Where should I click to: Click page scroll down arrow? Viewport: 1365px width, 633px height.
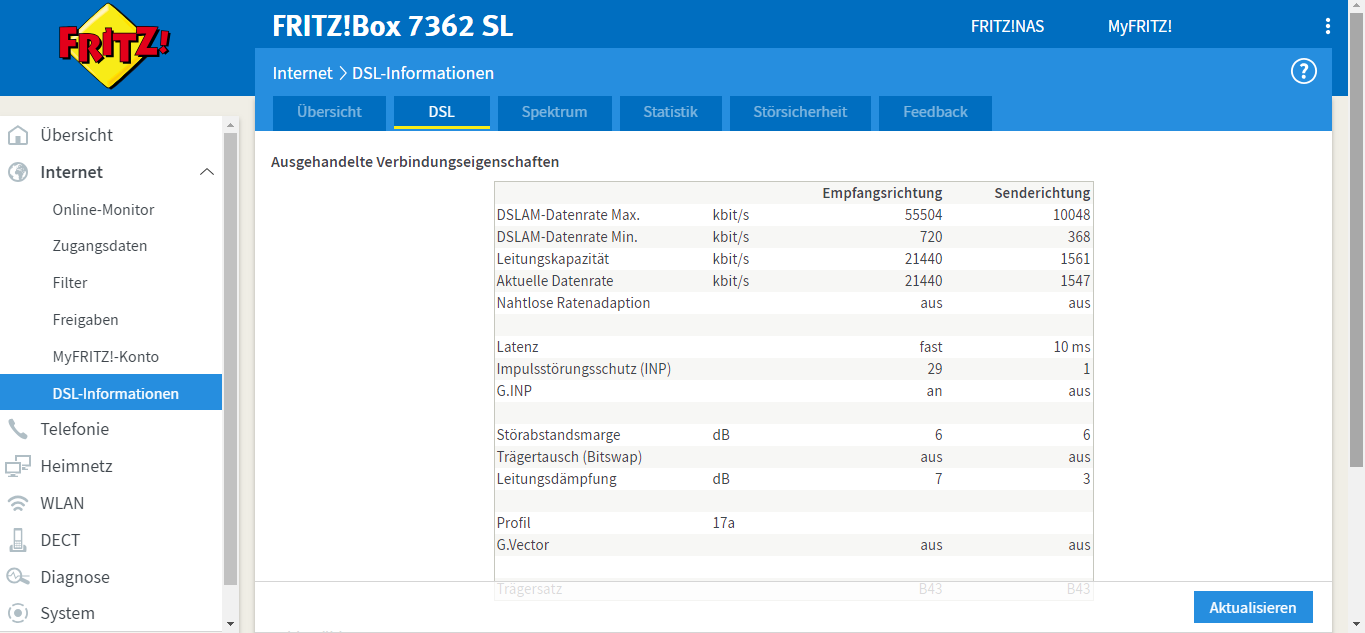pos(1356,624)
